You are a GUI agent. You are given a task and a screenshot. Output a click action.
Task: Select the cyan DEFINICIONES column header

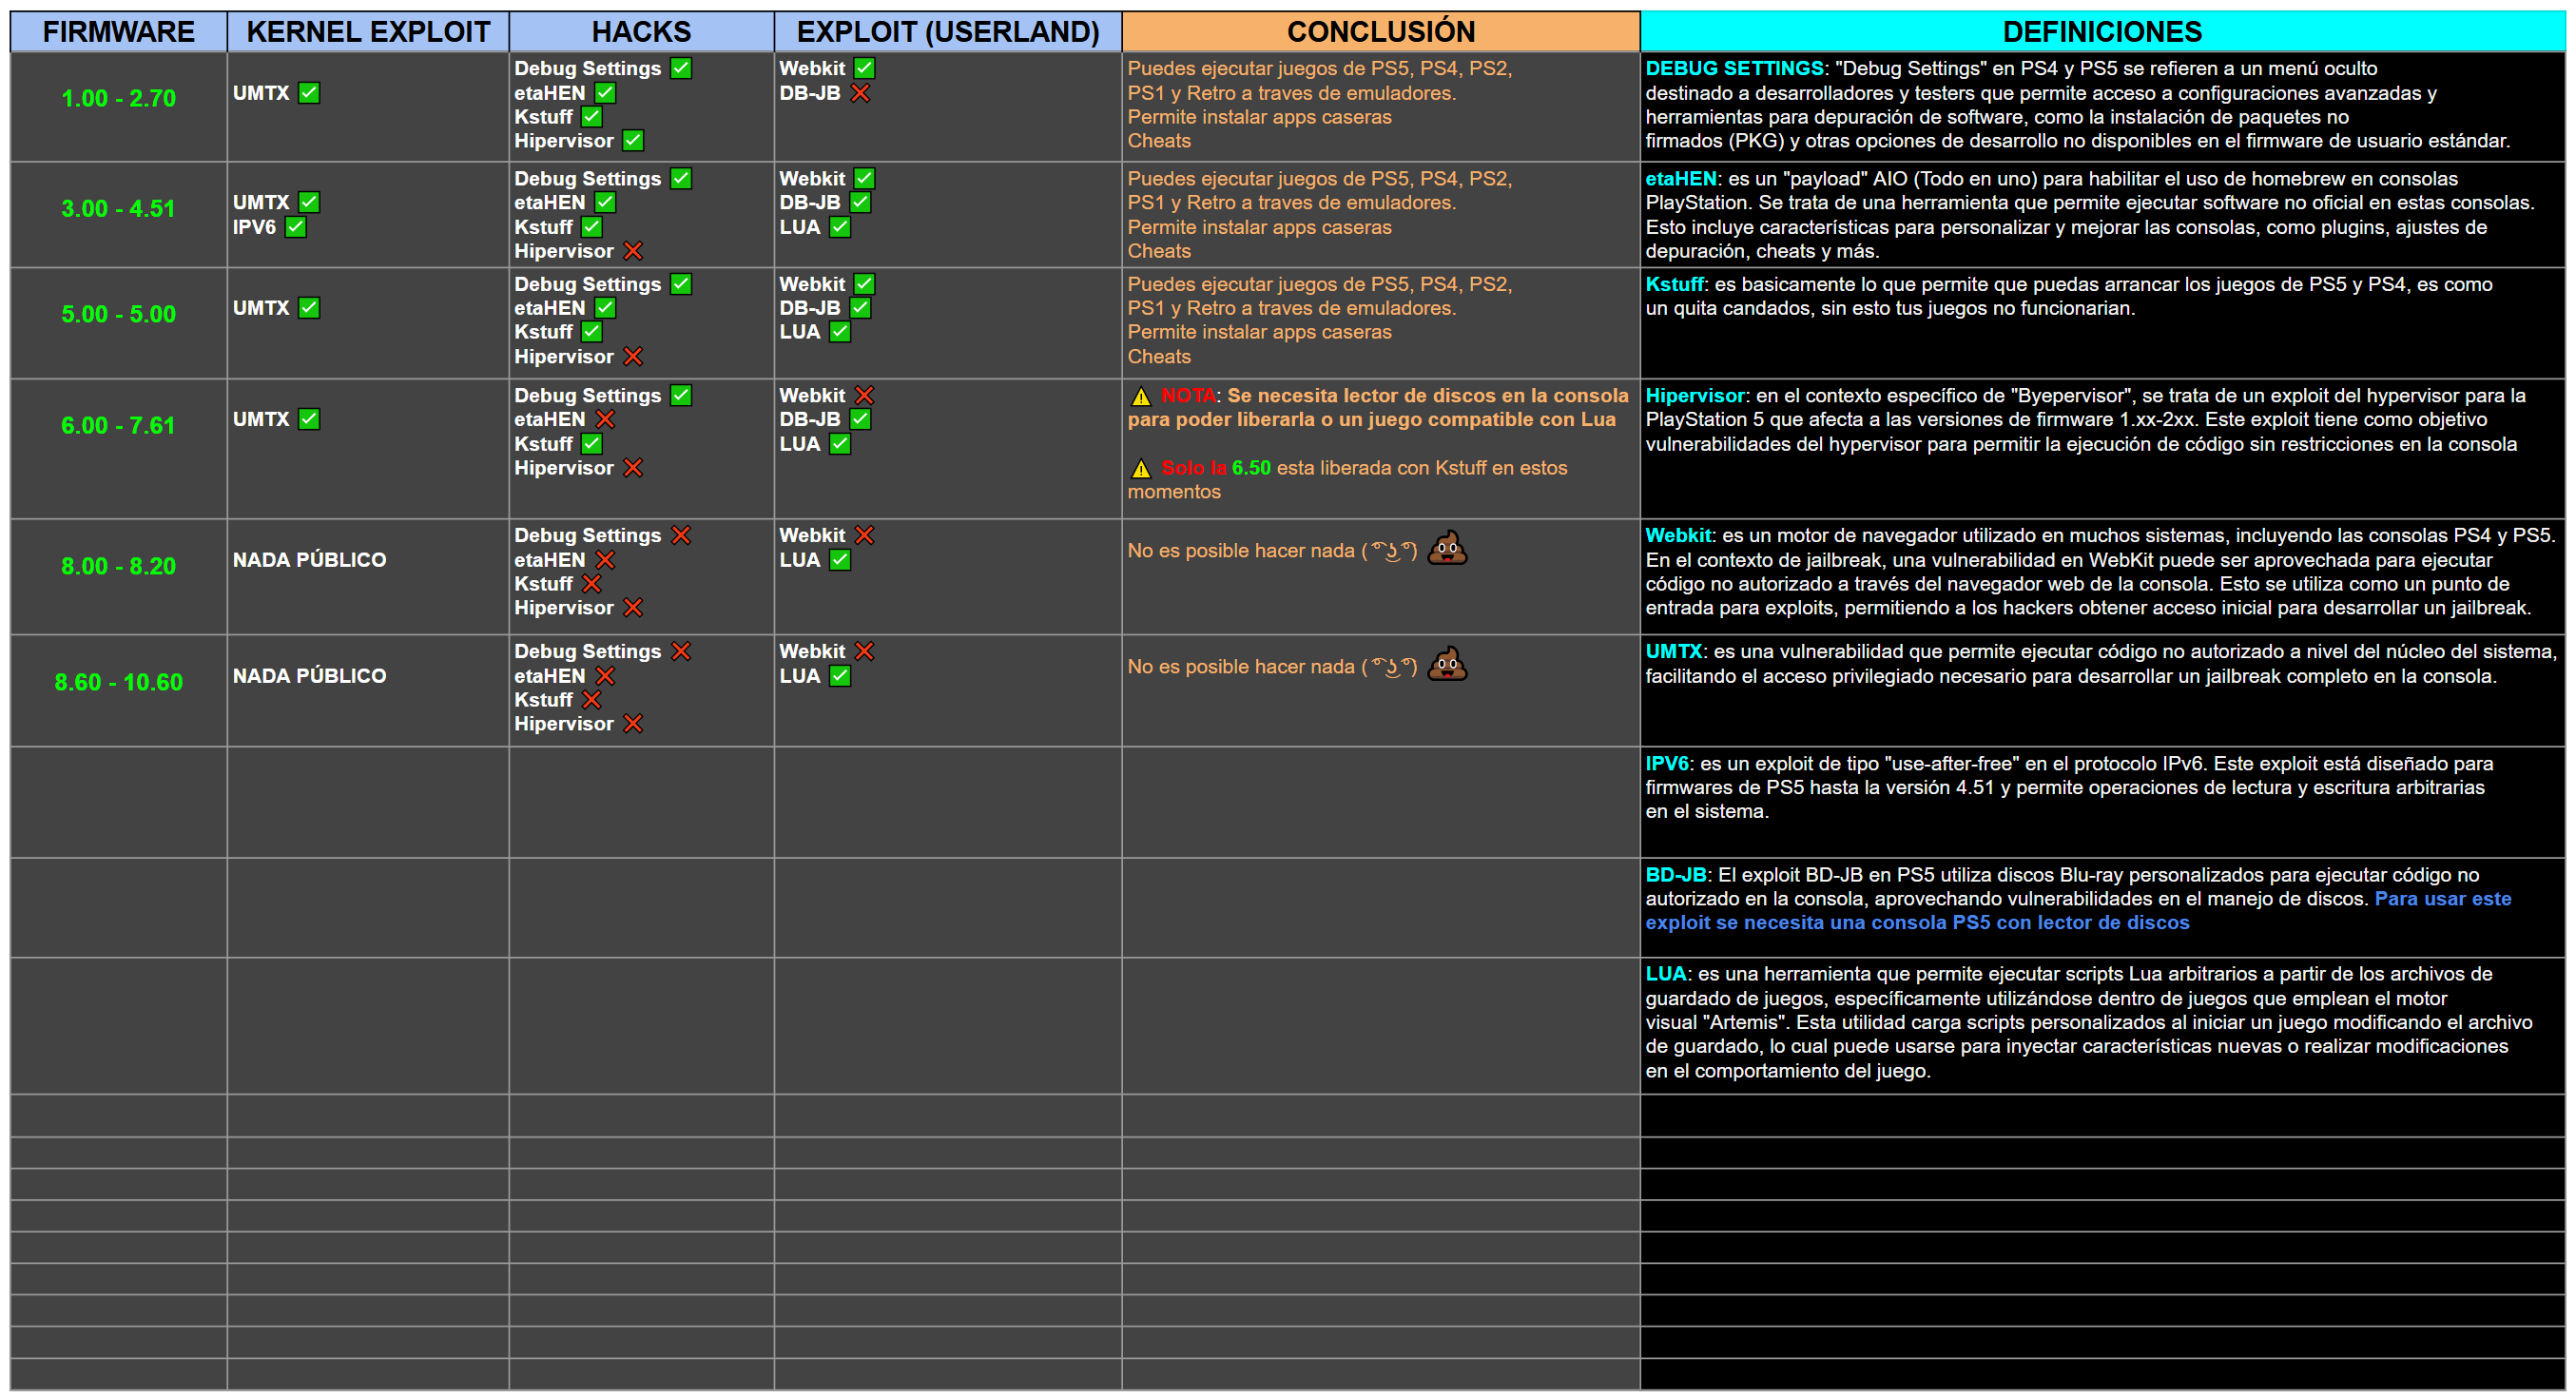coord(2102,31)
